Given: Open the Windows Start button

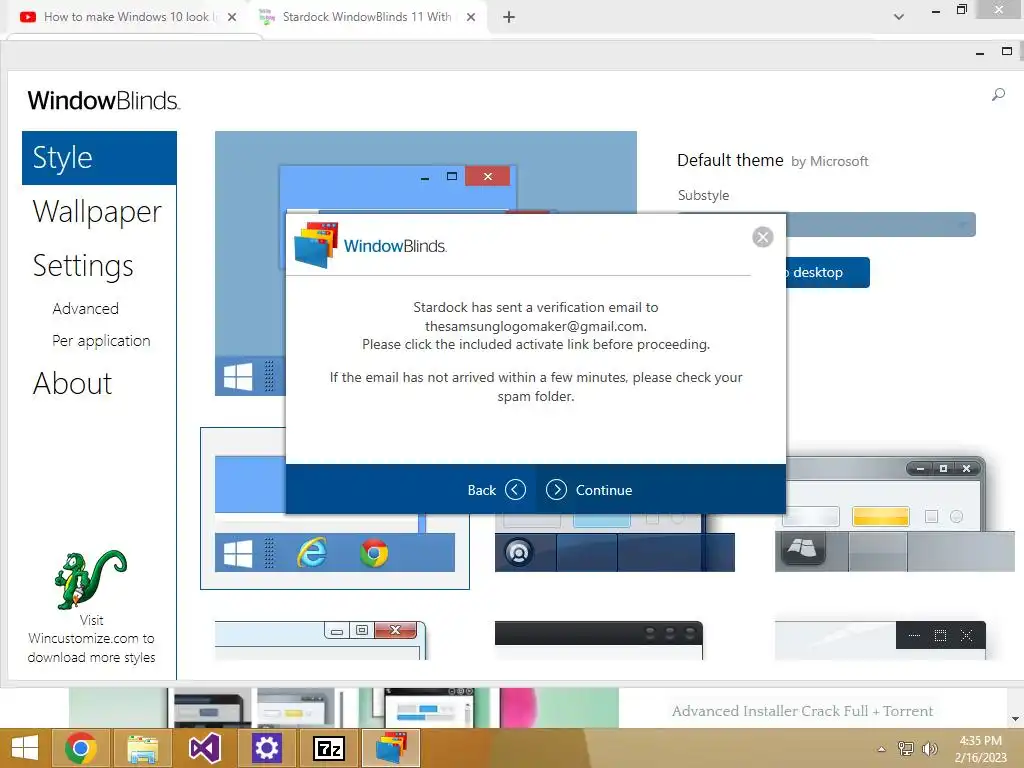Looking at the screenshot, I should (25, 748).
